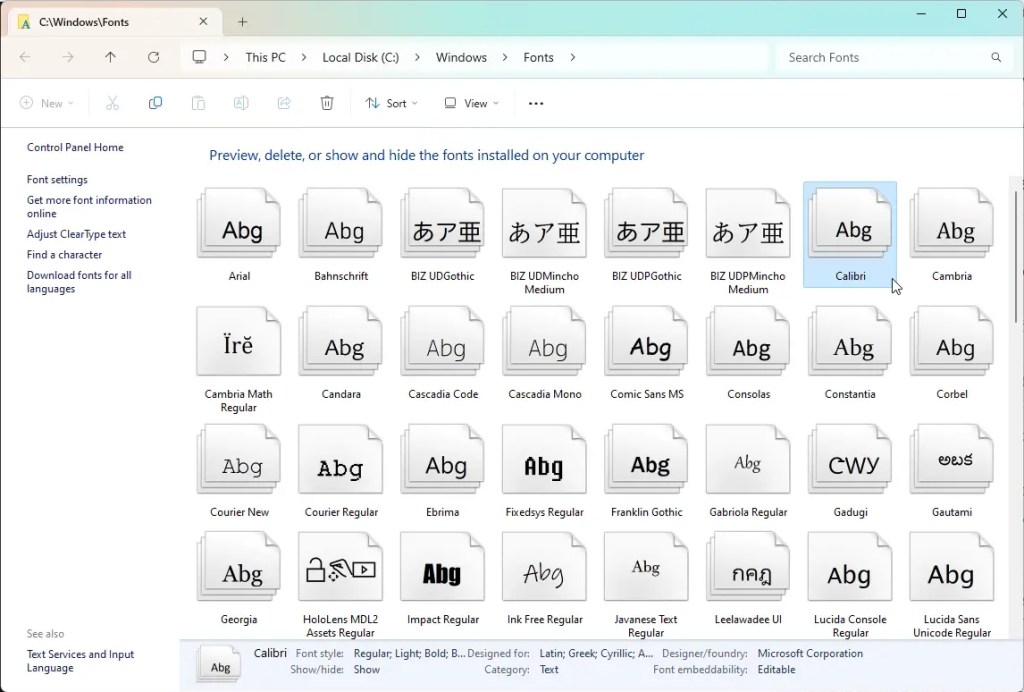Open the View dropdown menu

(x=472, y=103)
